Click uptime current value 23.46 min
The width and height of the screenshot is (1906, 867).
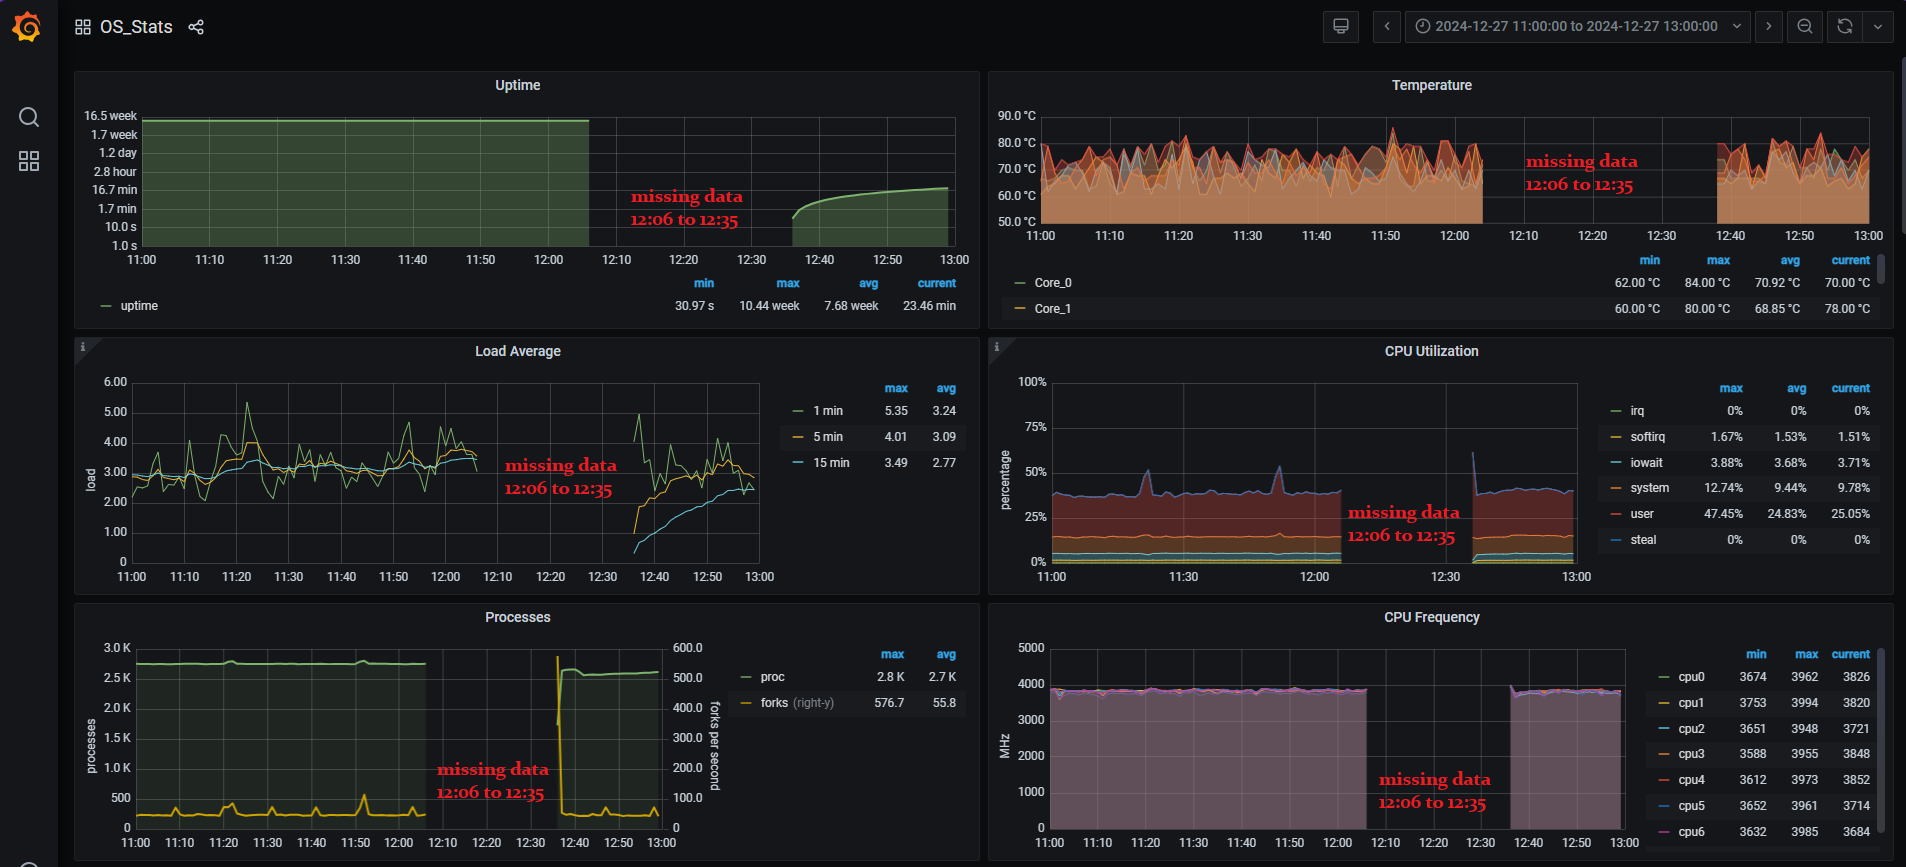(x=929, y=306)
